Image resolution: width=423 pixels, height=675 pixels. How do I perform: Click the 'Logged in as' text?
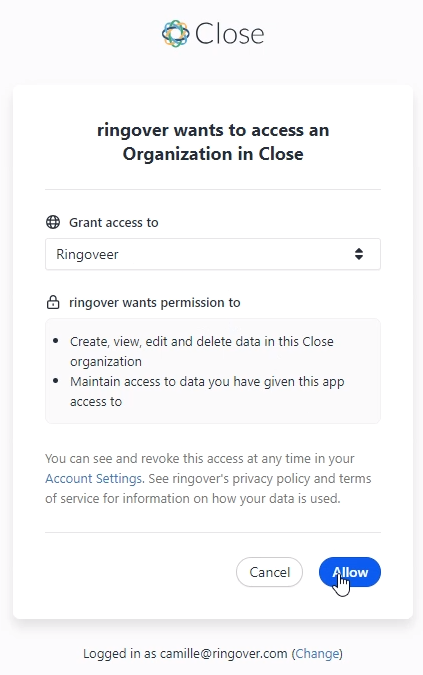120,653
